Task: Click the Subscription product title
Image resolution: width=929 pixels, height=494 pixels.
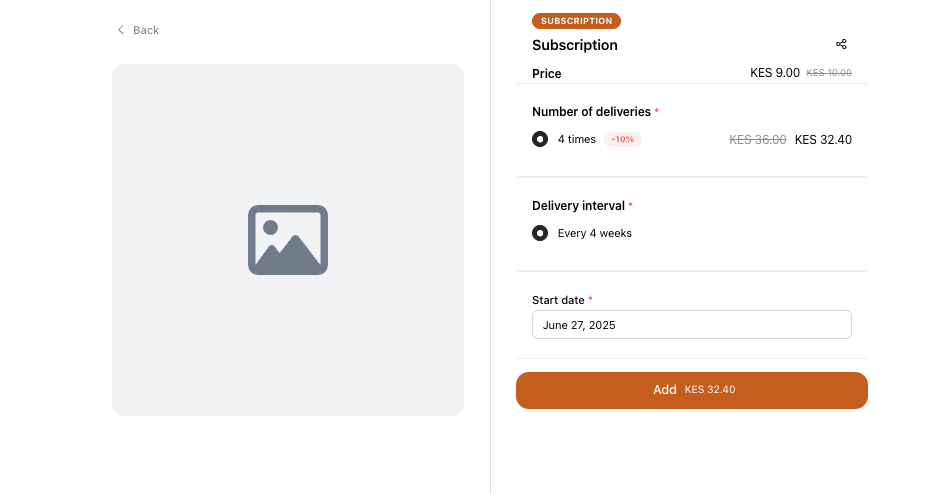Action: tap(575, 45)
